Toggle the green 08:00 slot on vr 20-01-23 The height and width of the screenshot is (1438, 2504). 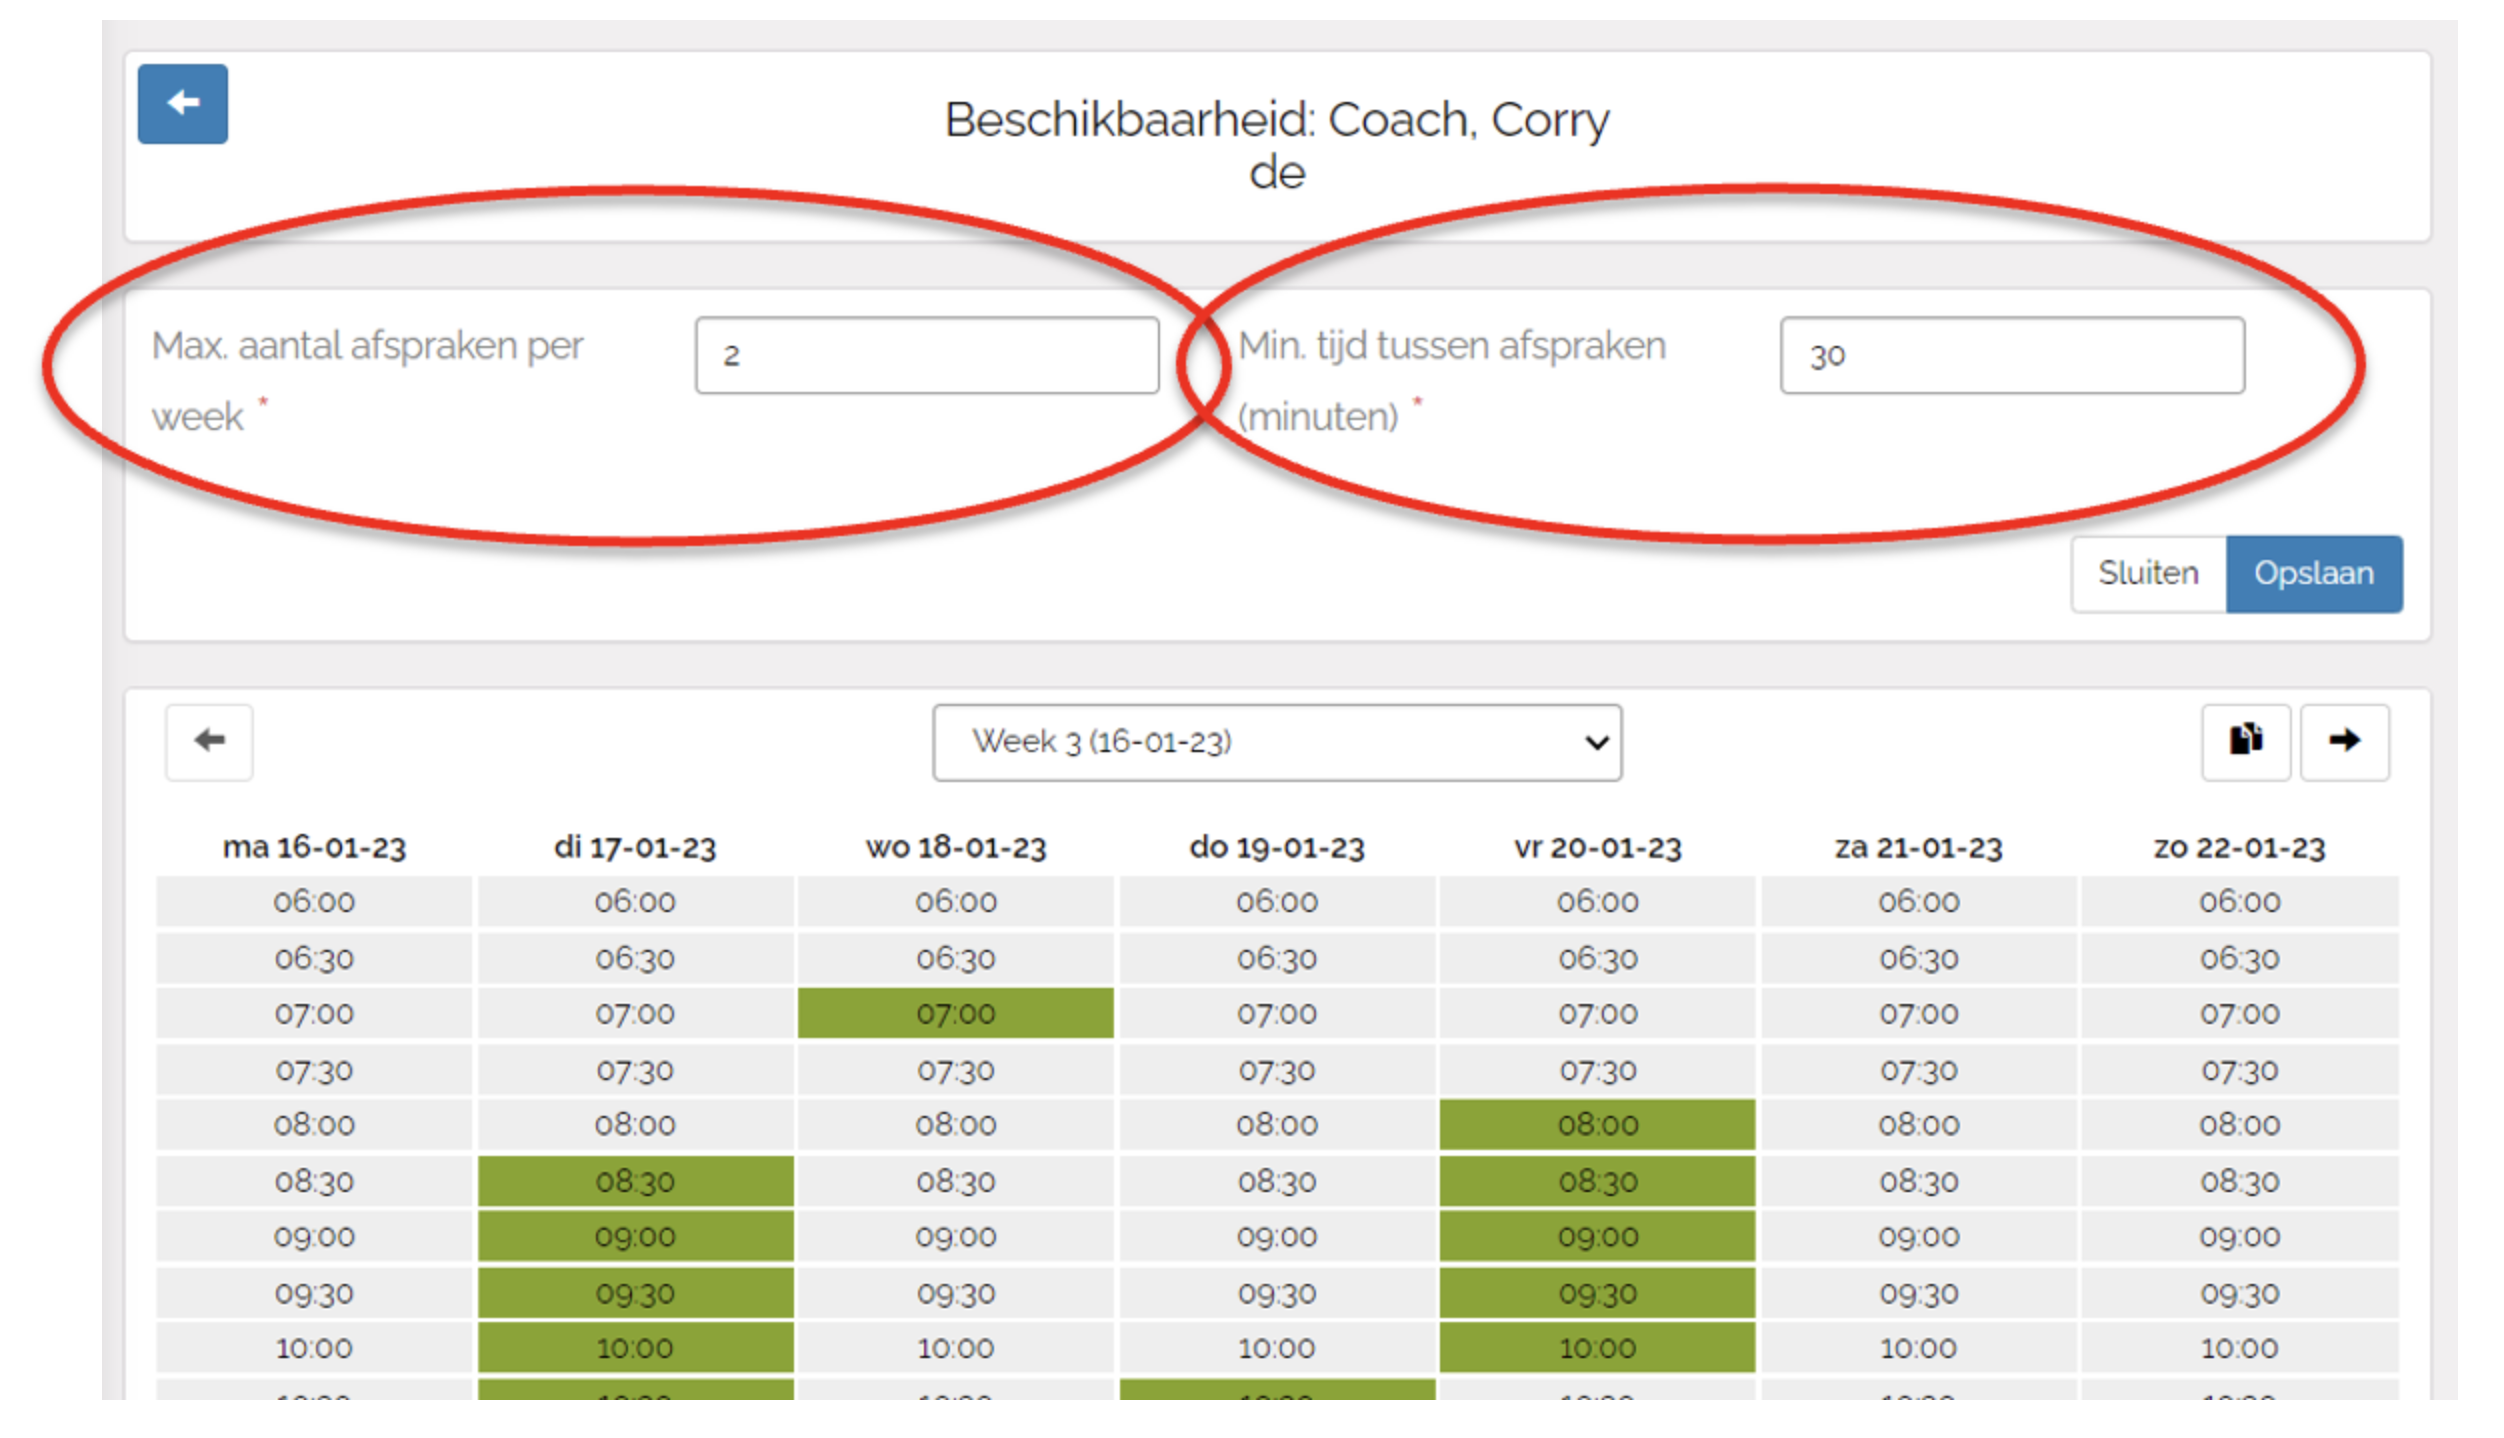click(1597, 1124)
